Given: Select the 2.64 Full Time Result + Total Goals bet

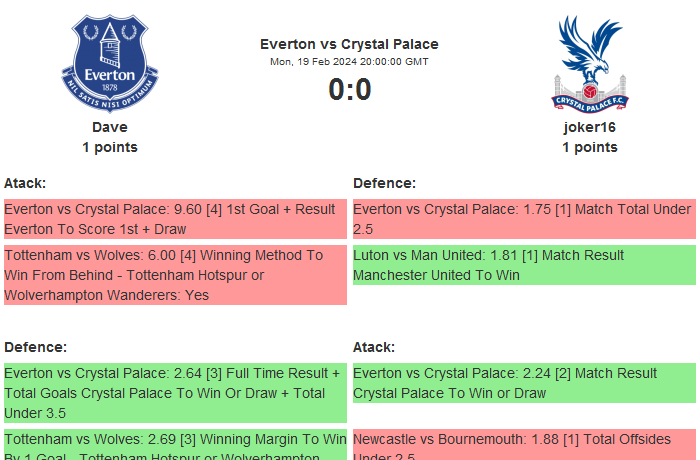Looking at the screenshot, I should pos(175,393).
